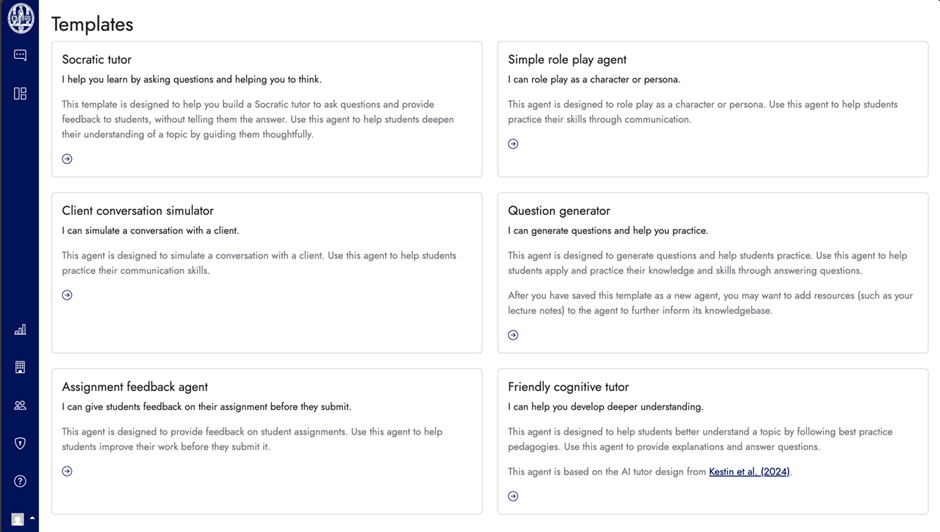This screenshot has width=940, height=532.
Task: Open the help question mark icon
Action: (x=20, y=481)
